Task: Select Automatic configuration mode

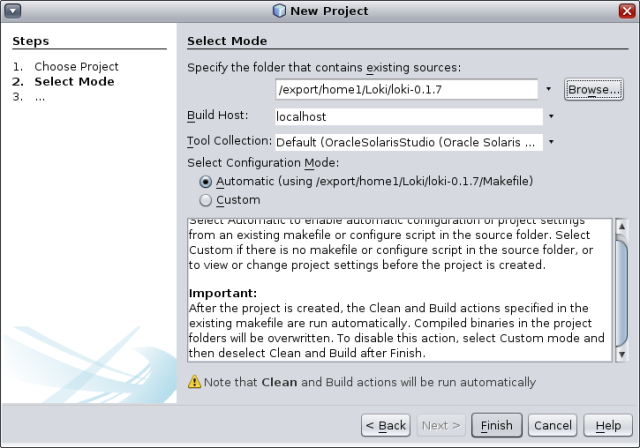Action: tap(206, 181)
